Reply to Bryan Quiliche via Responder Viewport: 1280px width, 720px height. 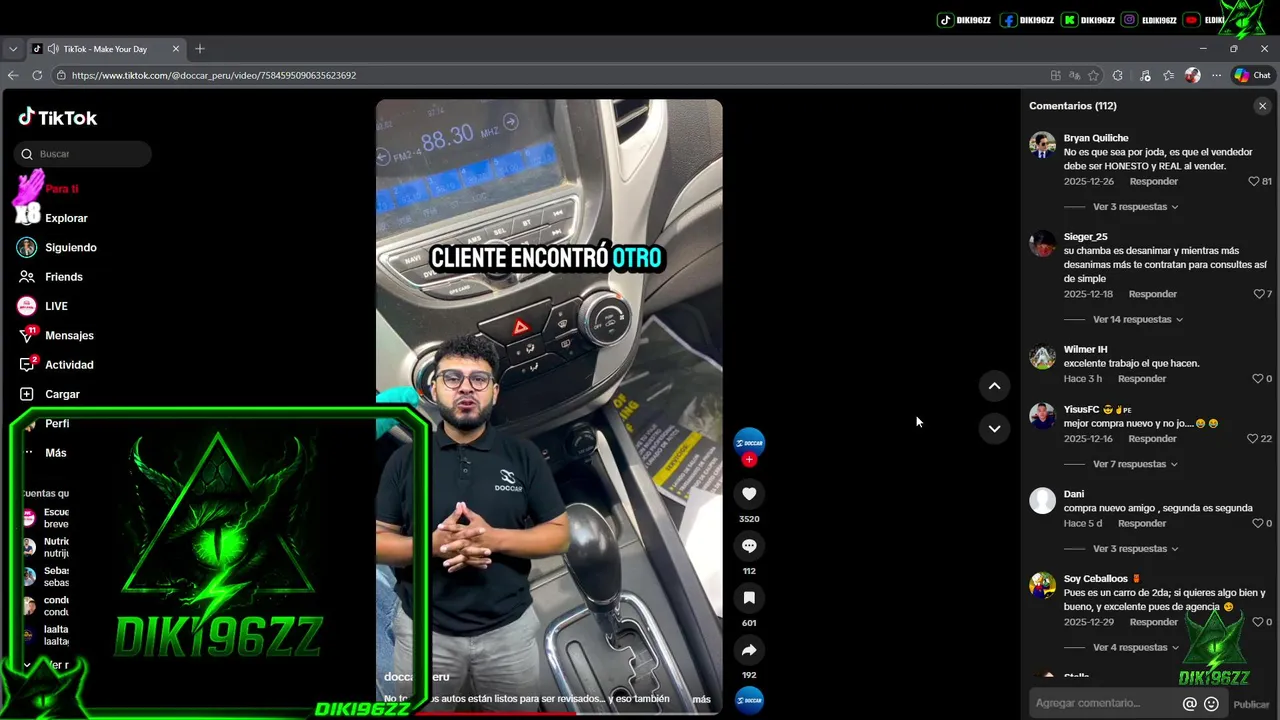click(x=1153, y=182)
